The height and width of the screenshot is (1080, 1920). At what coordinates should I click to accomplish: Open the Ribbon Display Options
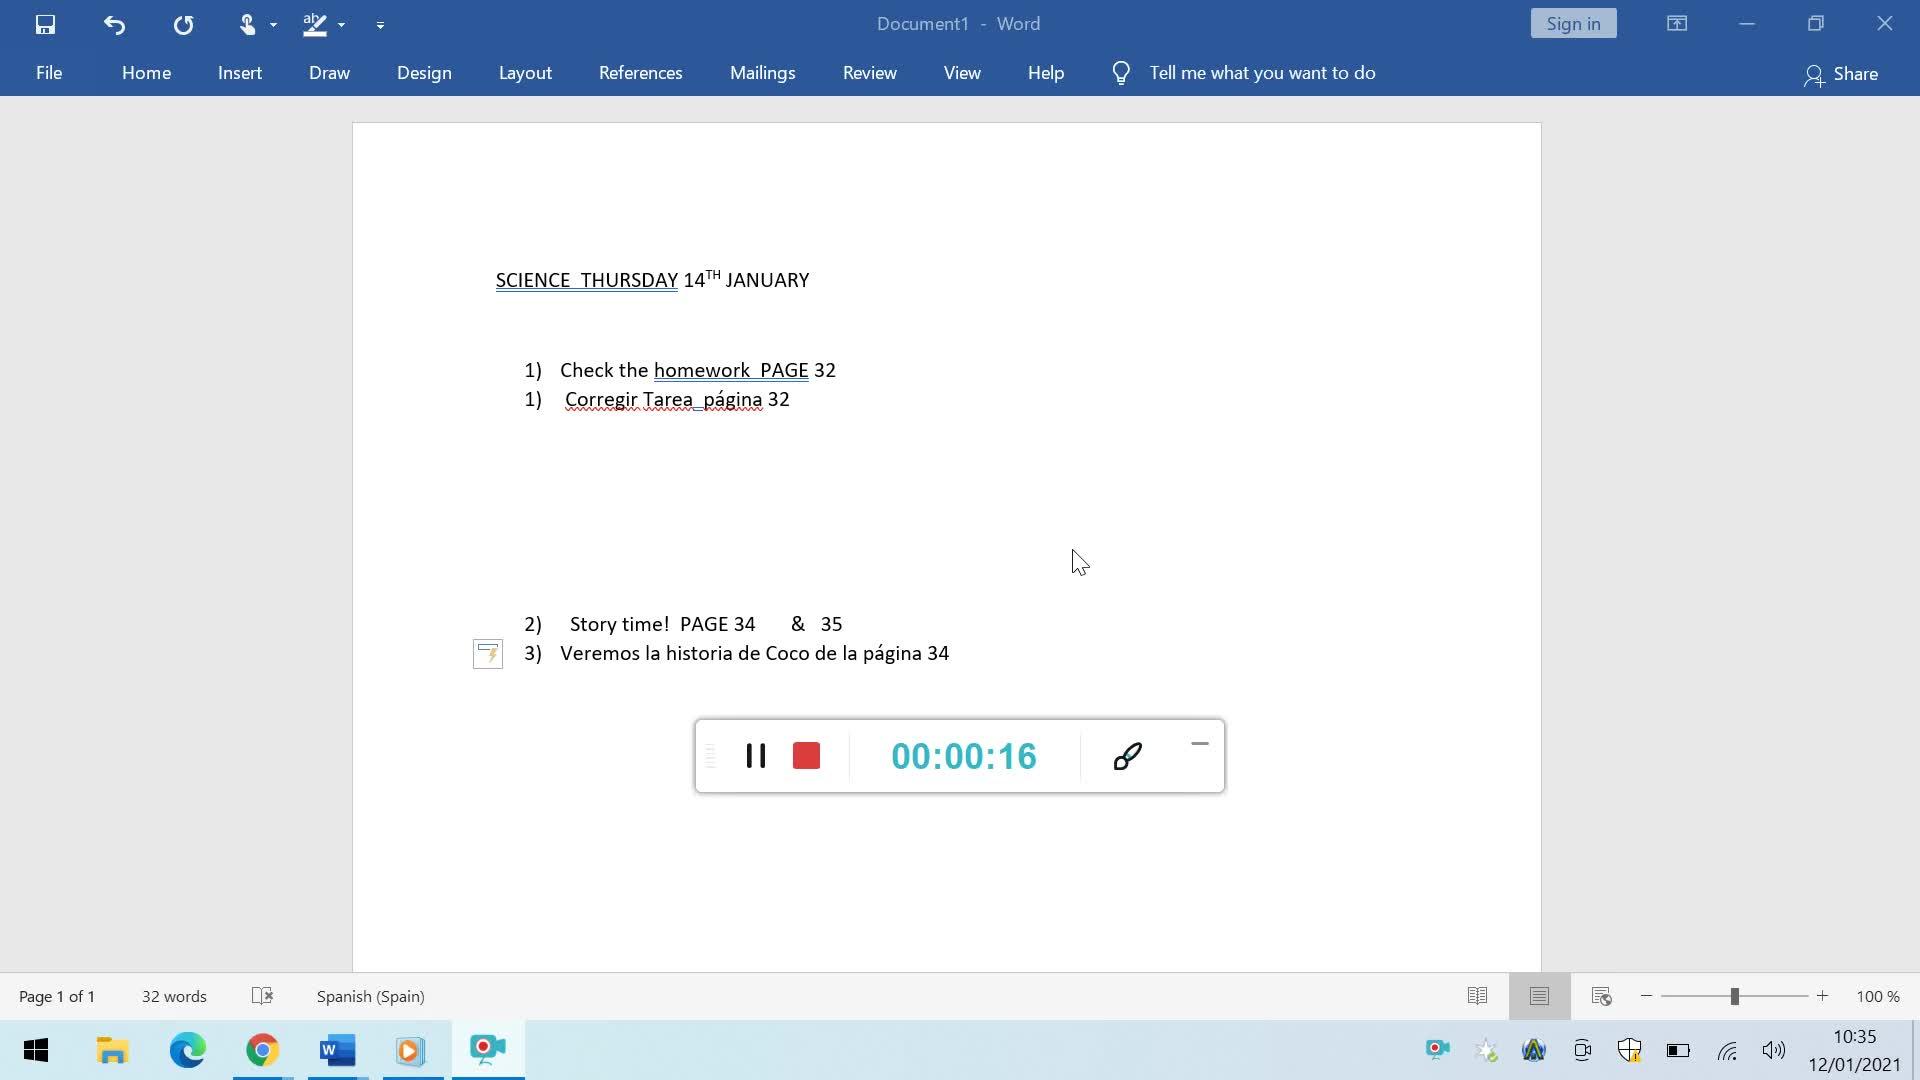[x=1677, y=24]
